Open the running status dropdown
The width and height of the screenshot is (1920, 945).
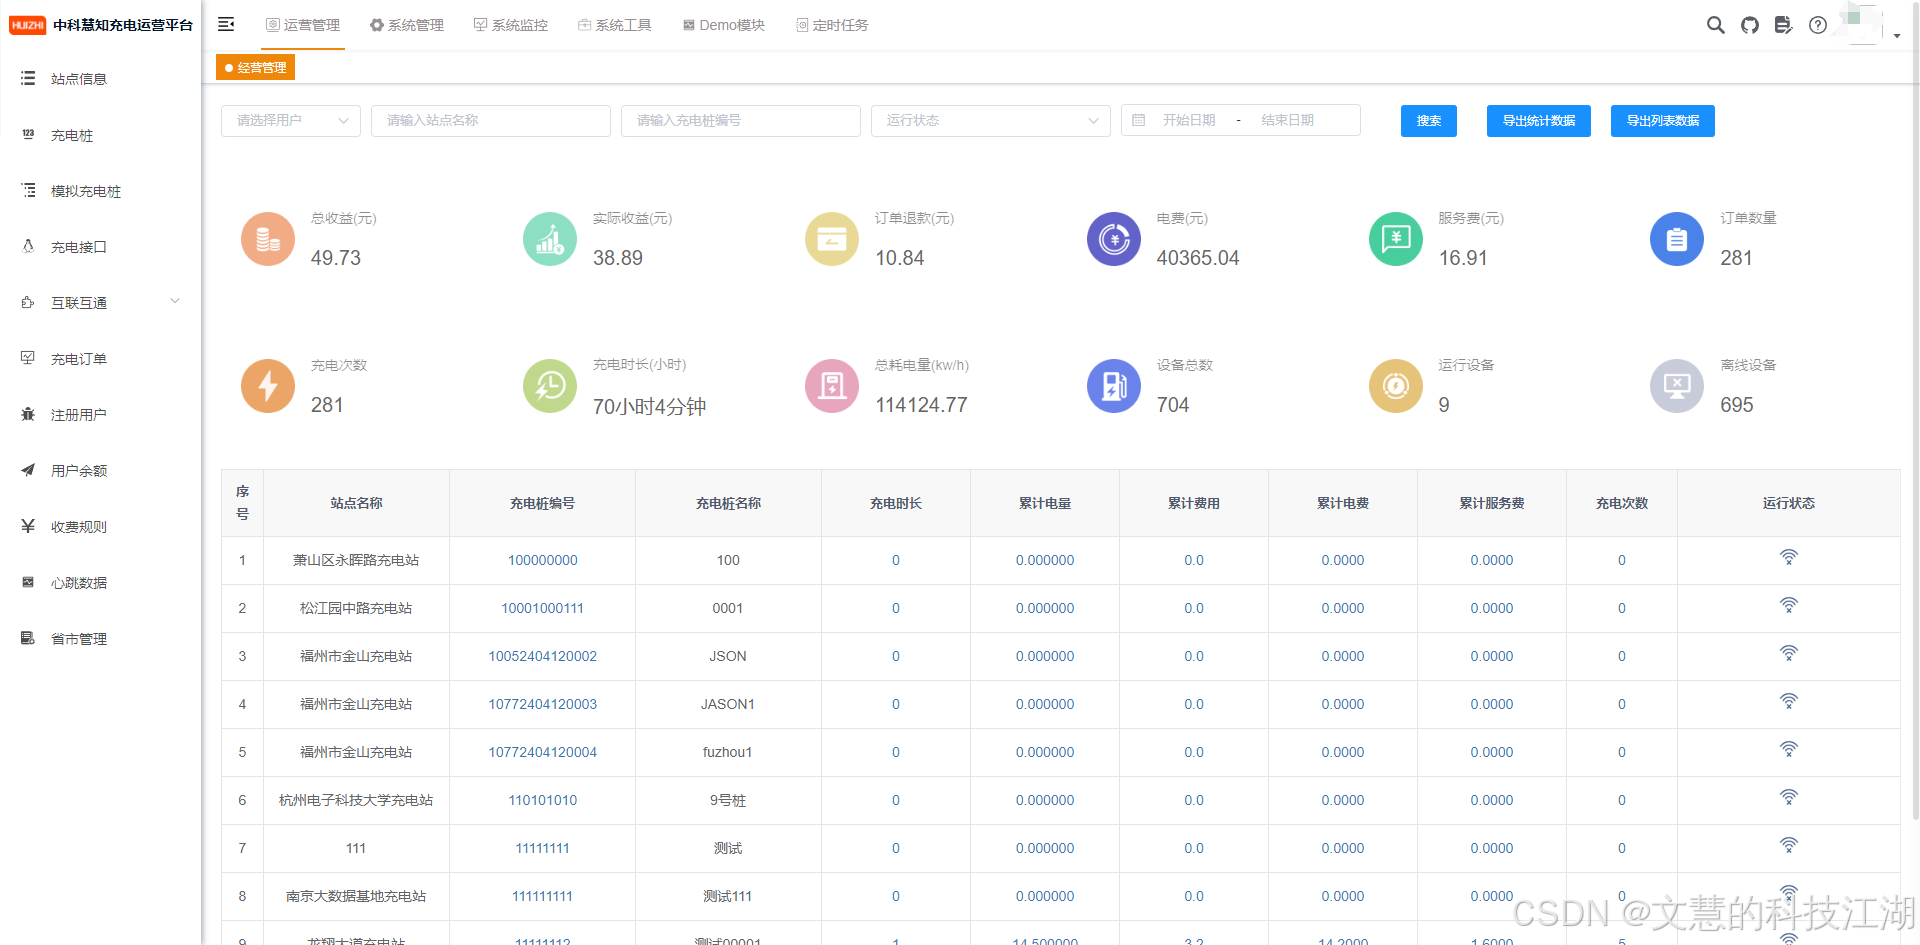pyautogui.click(x=990, y=120)
